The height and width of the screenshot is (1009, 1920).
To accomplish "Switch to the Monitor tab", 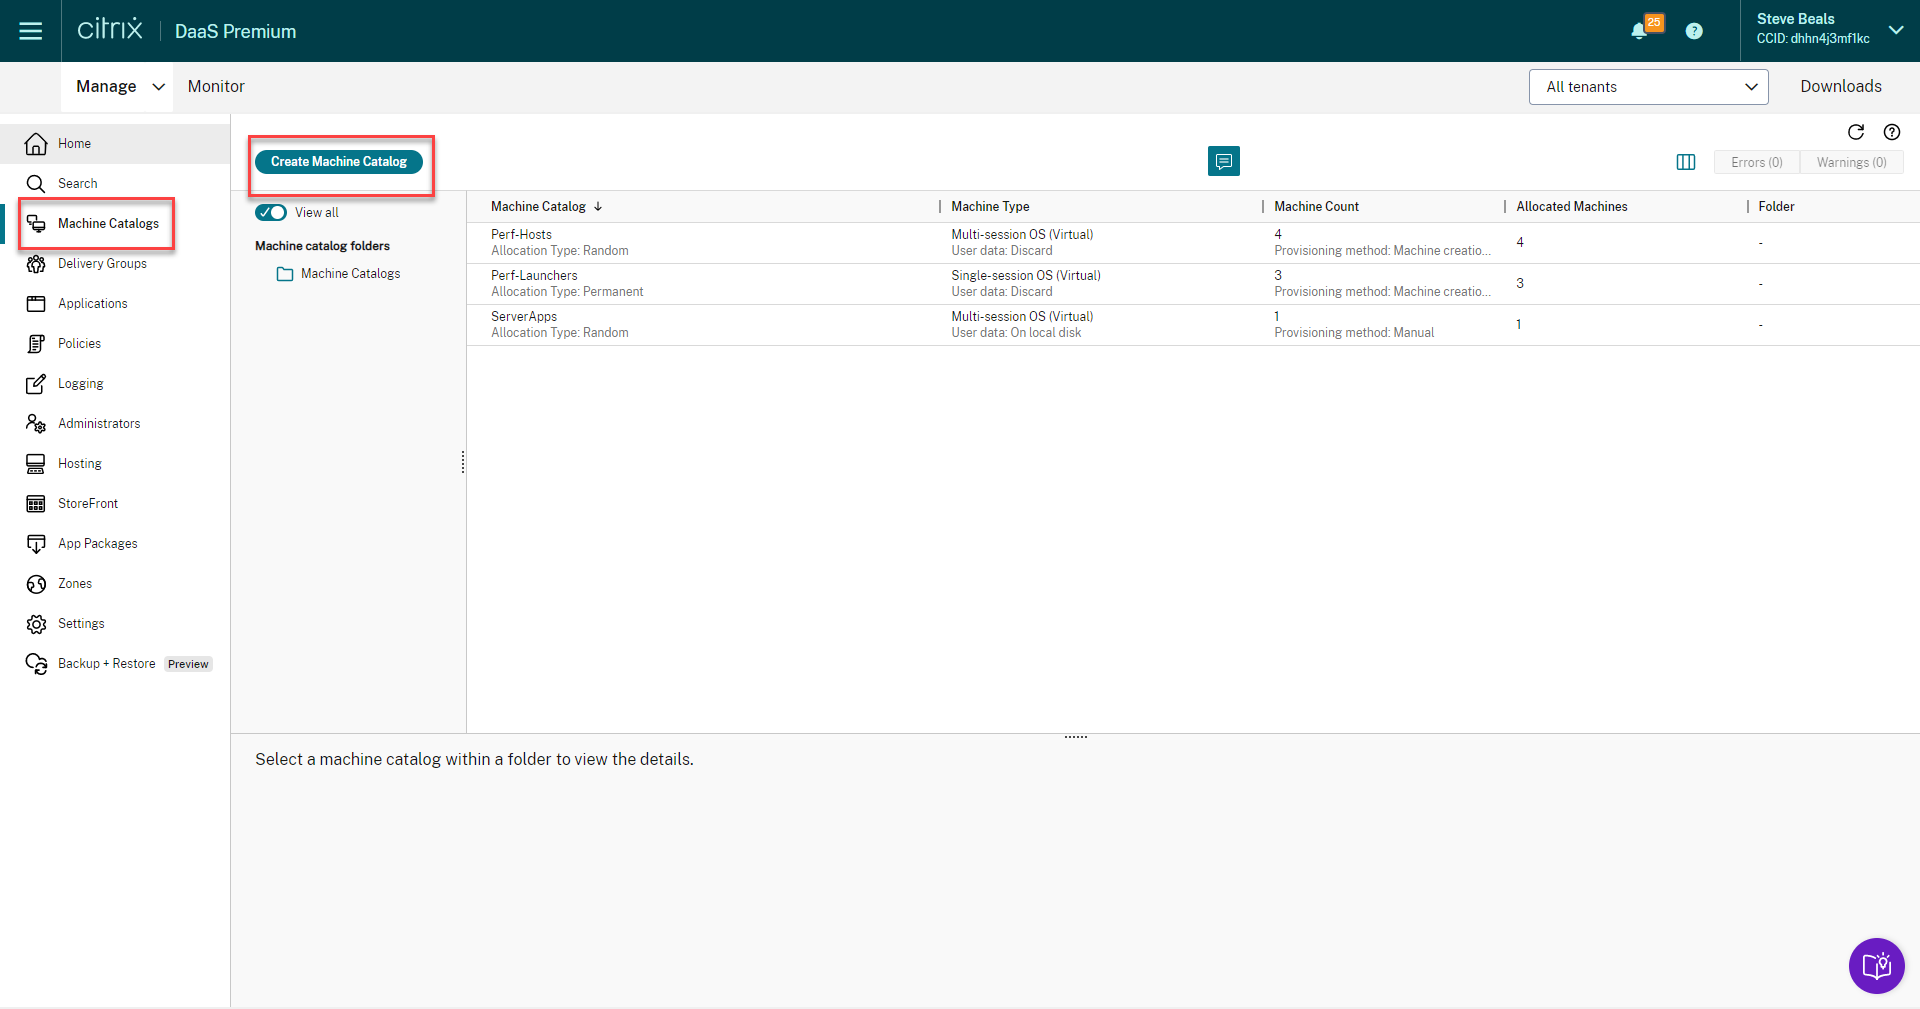I will click(216, 87).
